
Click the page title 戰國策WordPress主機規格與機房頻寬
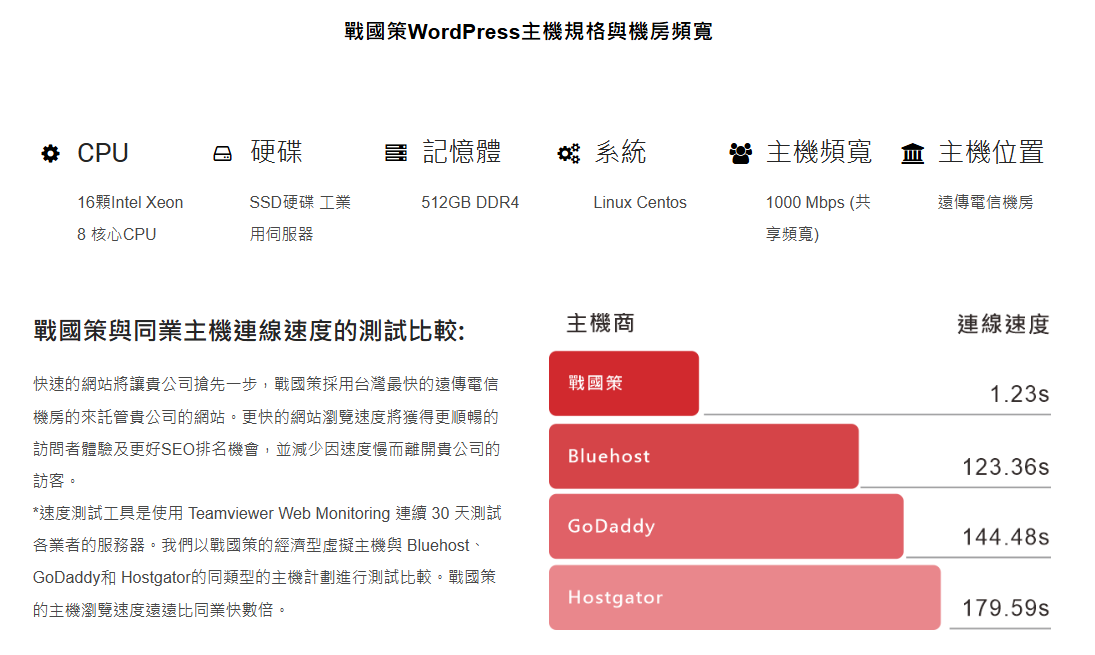click(x=528, y=31)
